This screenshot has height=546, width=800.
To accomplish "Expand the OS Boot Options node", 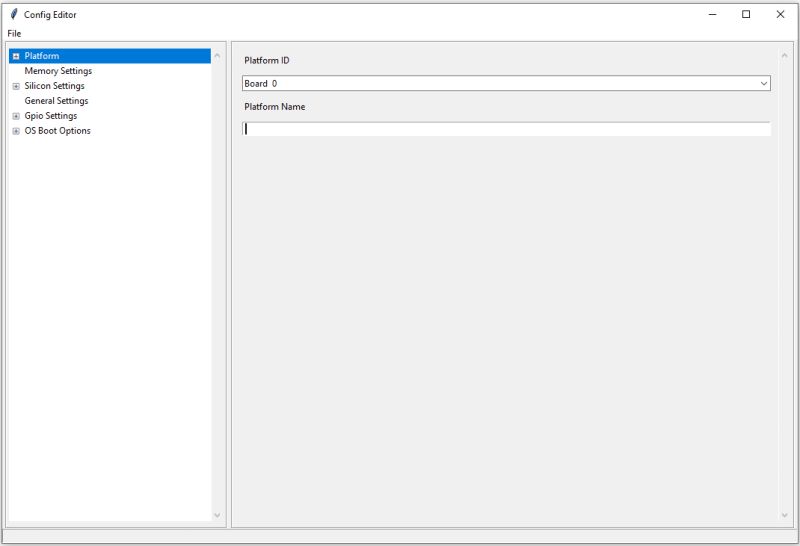I will coord(16,131).
